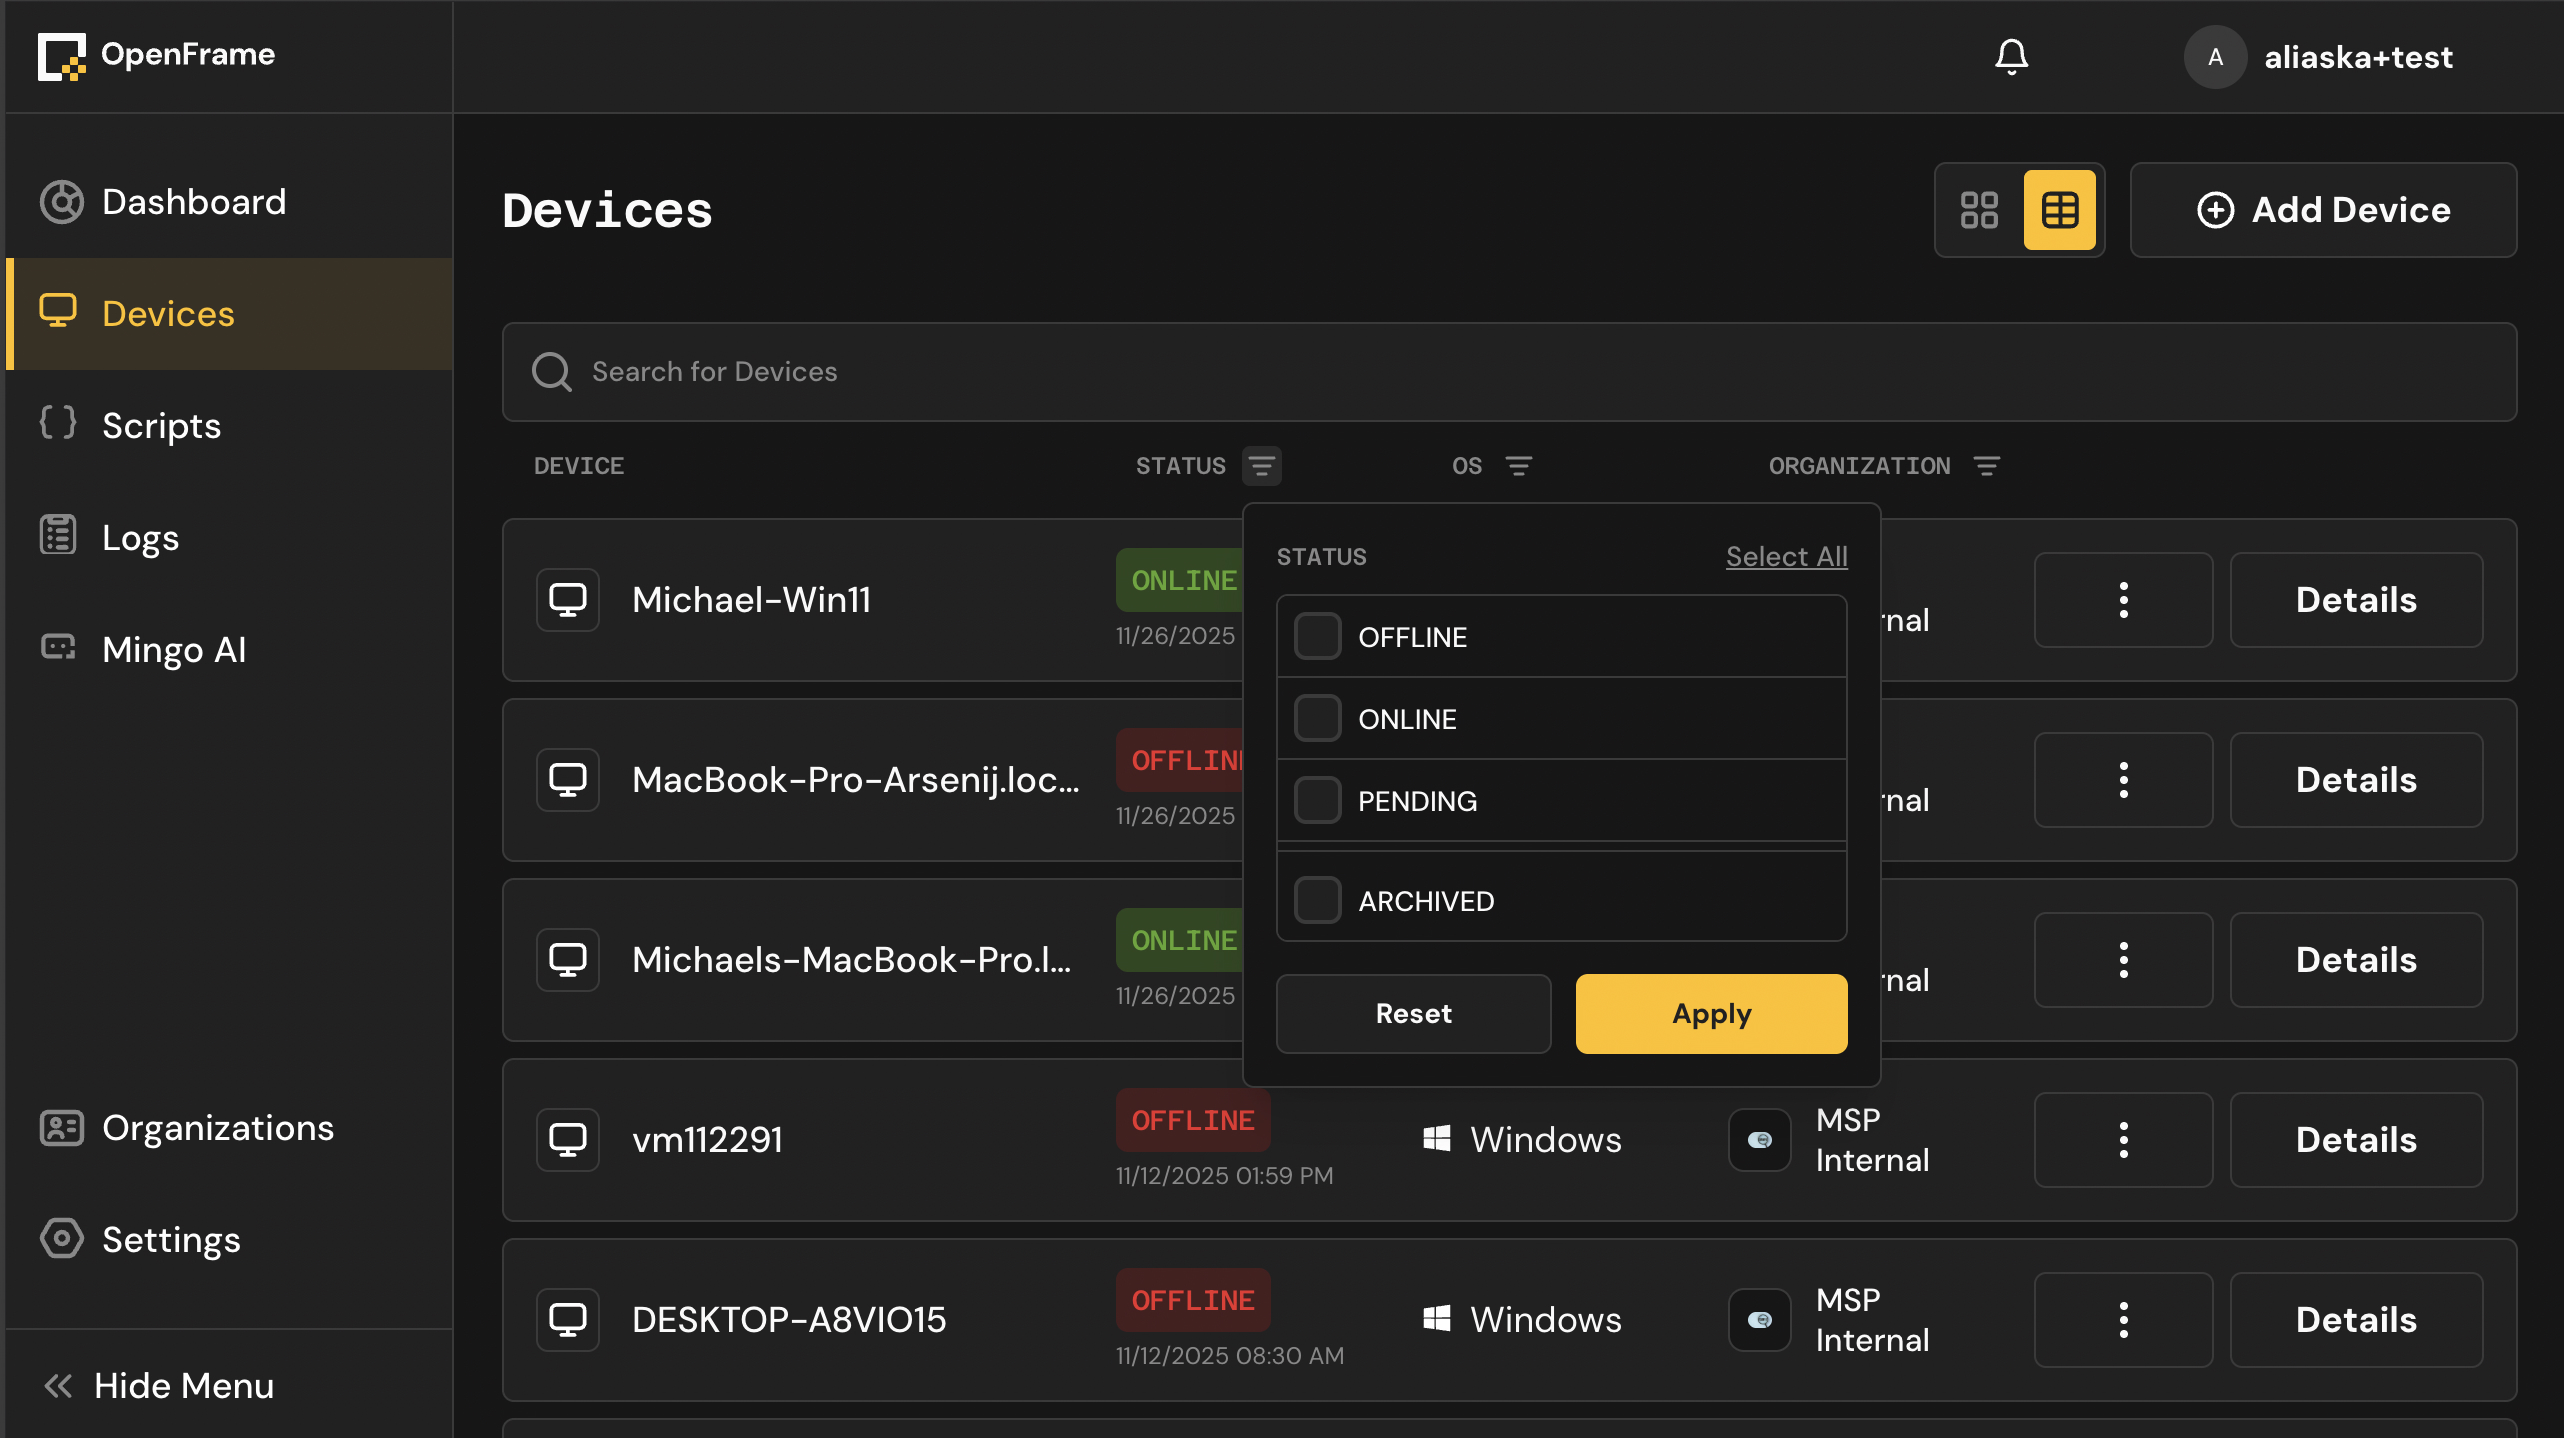This screenshot has width=2564, height=1438.
Task: Select Devices in sidebar
Action: point(229,314)
